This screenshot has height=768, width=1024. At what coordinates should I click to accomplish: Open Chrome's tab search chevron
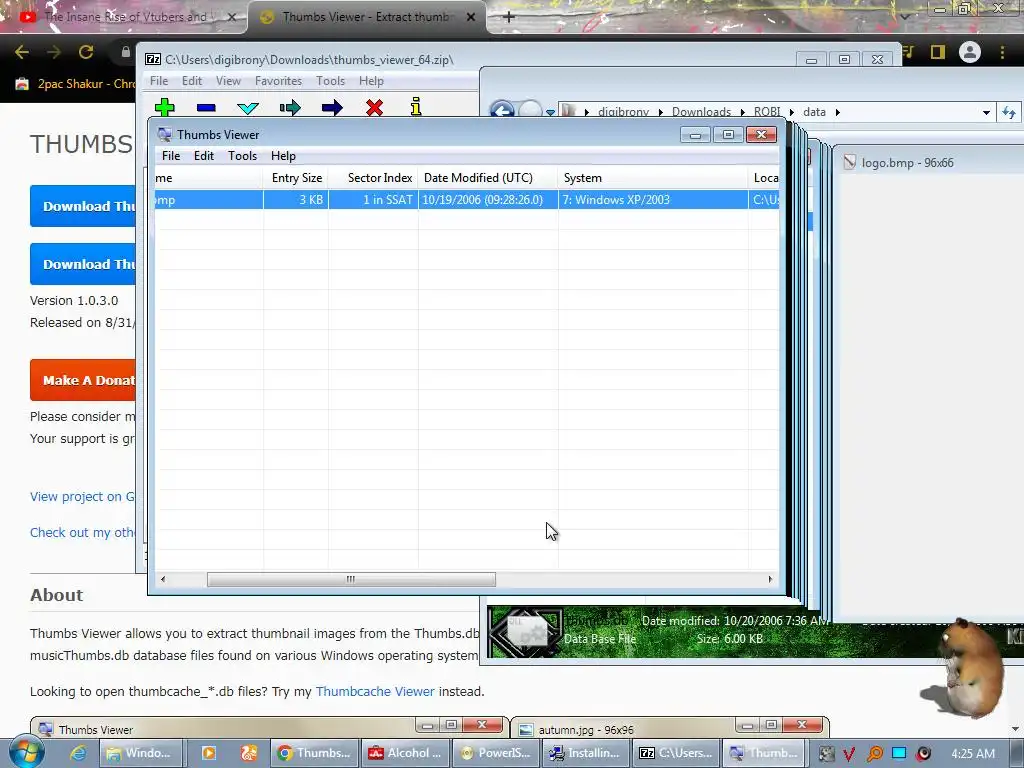904,16
